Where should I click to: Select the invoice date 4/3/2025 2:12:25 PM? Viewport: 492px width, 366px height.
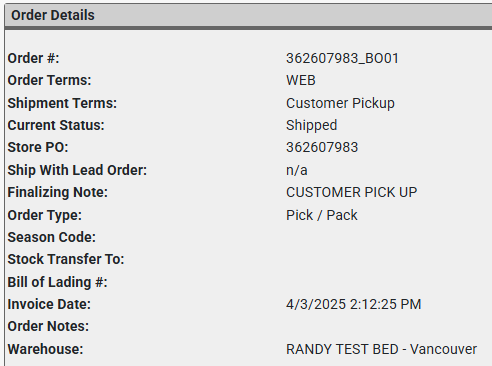click(x=354, y=304)
